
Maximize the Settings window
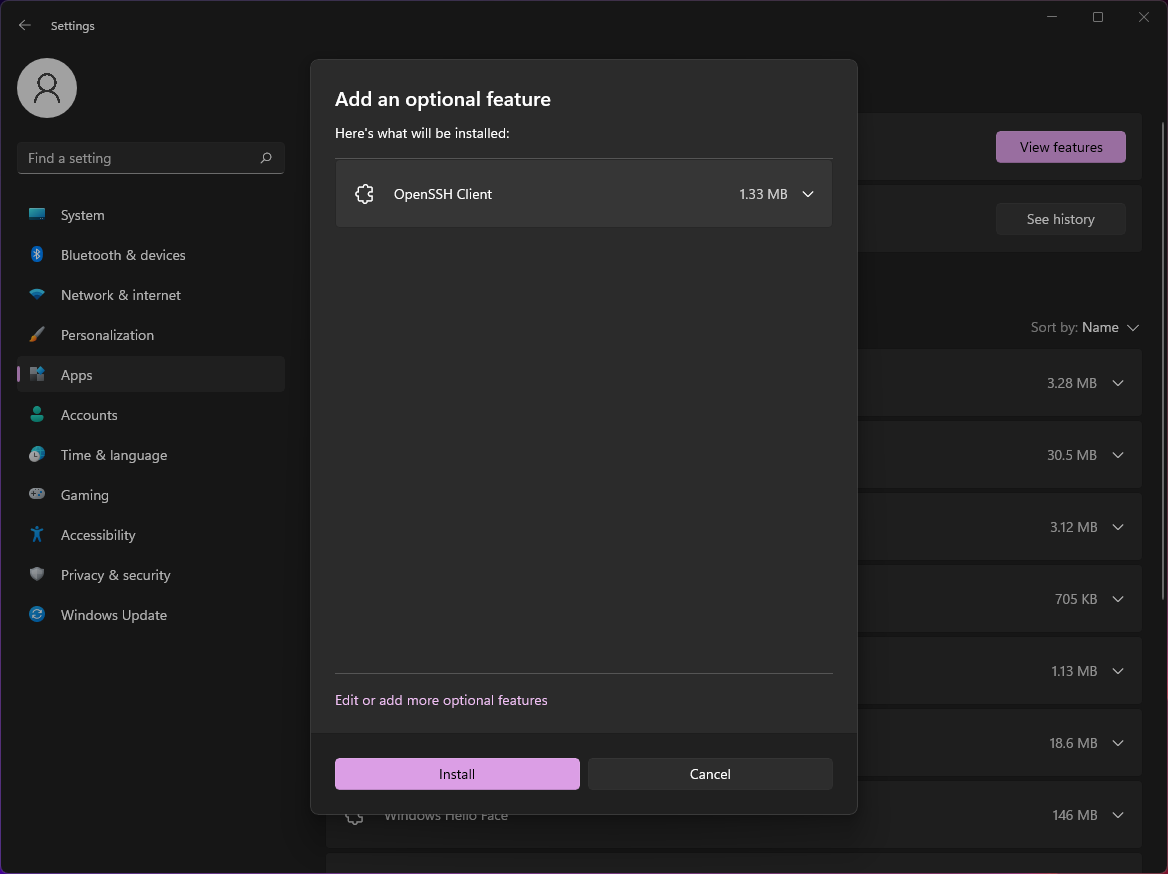[x=1098, y=16]
